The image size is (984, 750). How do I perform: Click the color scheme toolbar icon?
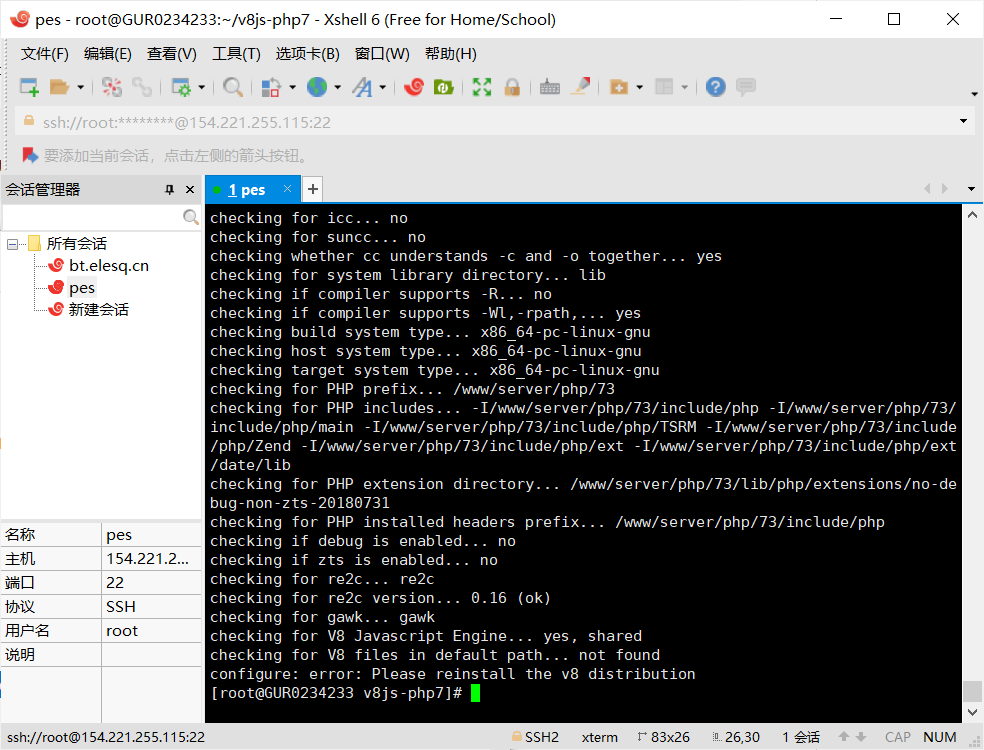[270, 87]
